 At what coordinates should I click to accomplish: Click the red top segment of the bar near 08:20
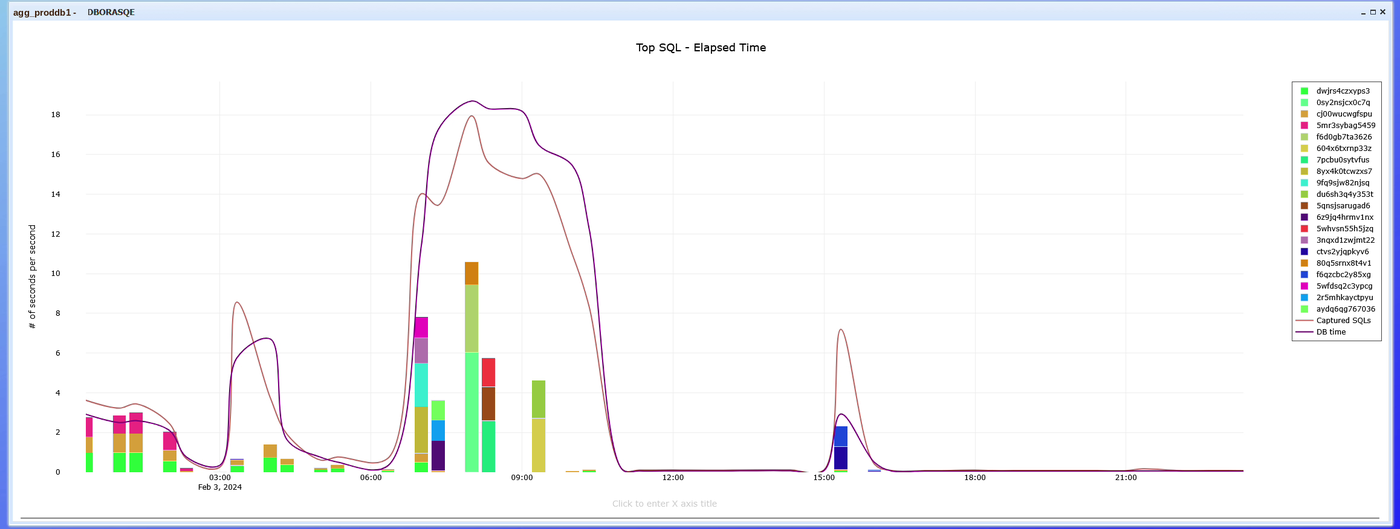tap(488, 372)
